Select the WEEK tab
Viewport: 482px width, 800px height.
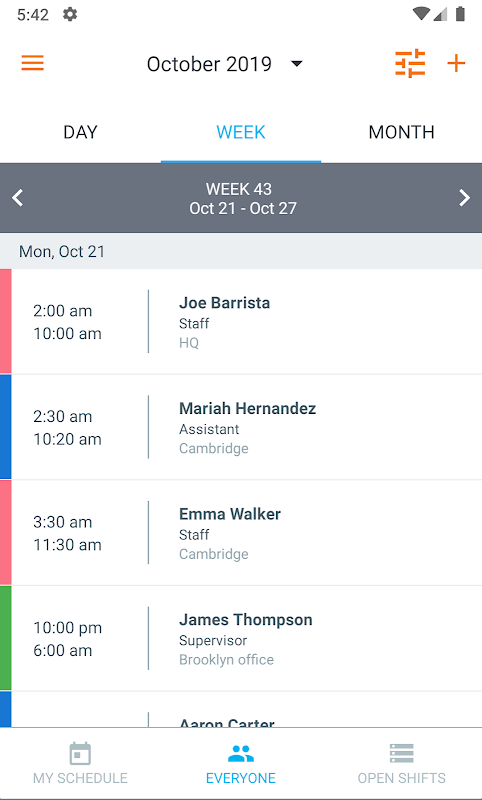click(x=241, y=132)
